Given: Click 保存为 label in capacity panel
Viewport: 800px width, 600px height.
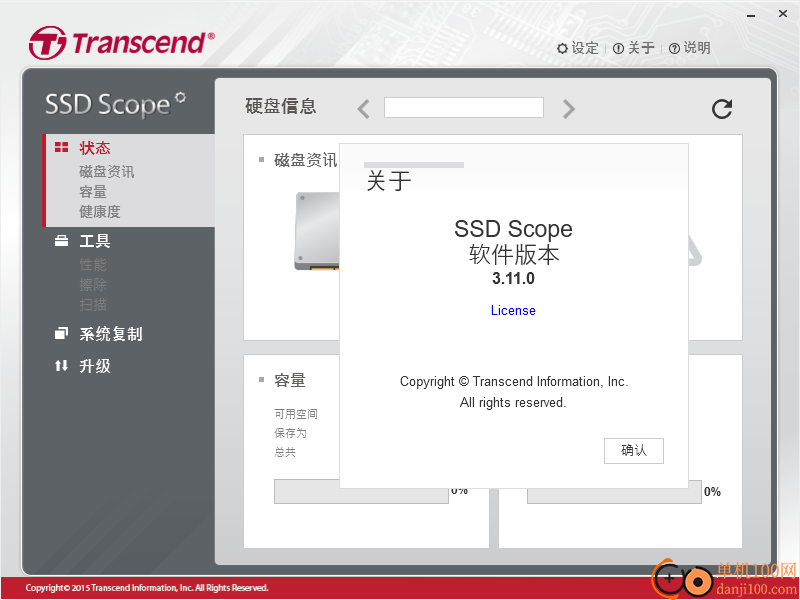Looking at the screenshot, I should 290,433.
